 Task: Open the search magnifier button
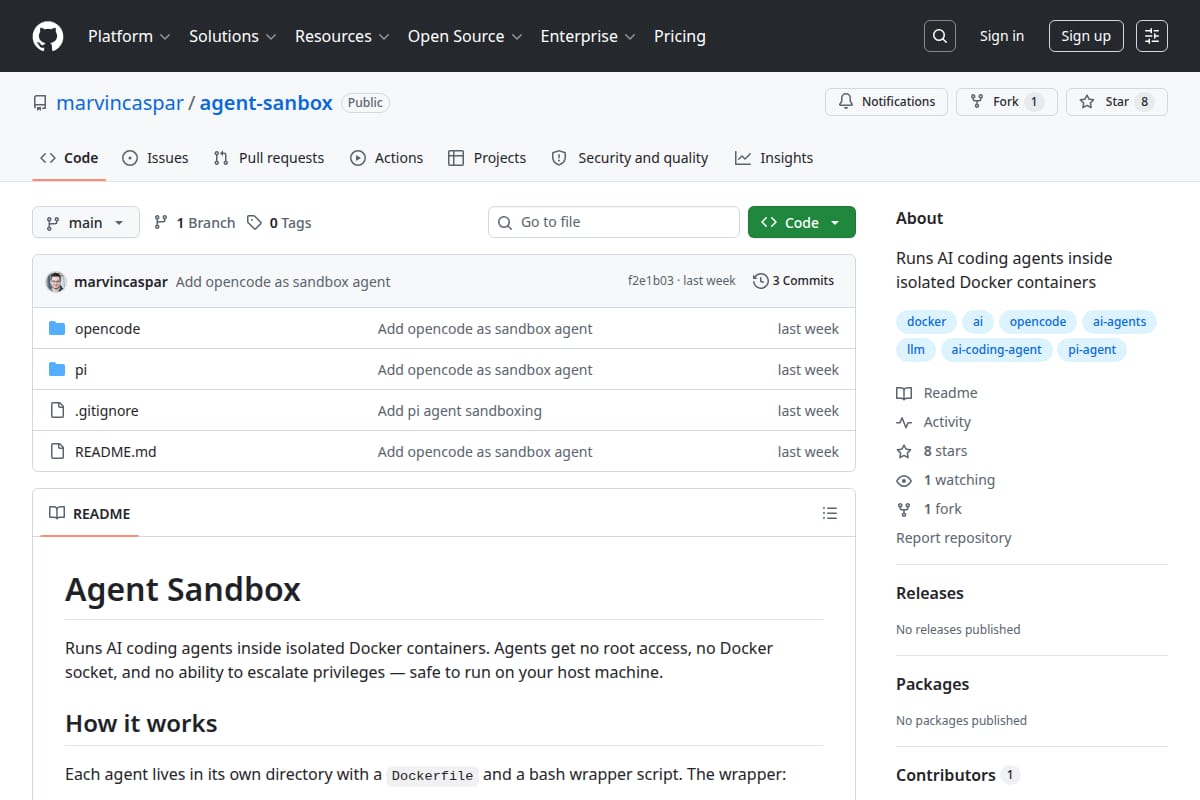point(939,36)
